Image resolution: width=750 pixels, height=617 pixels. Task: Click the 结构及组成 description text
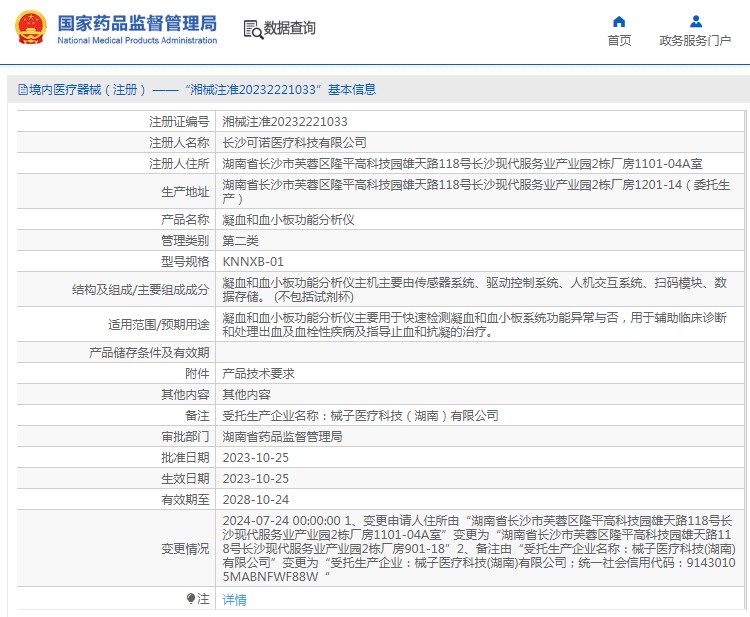point(474,289)
